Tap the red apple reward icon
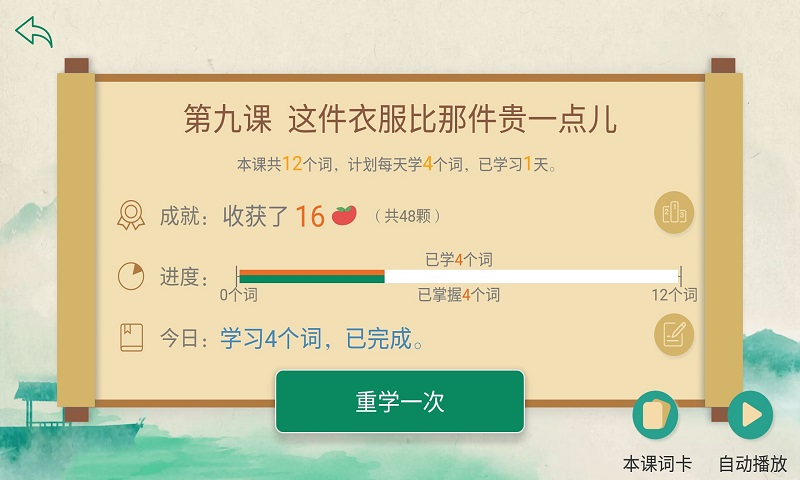 (344, 215)
